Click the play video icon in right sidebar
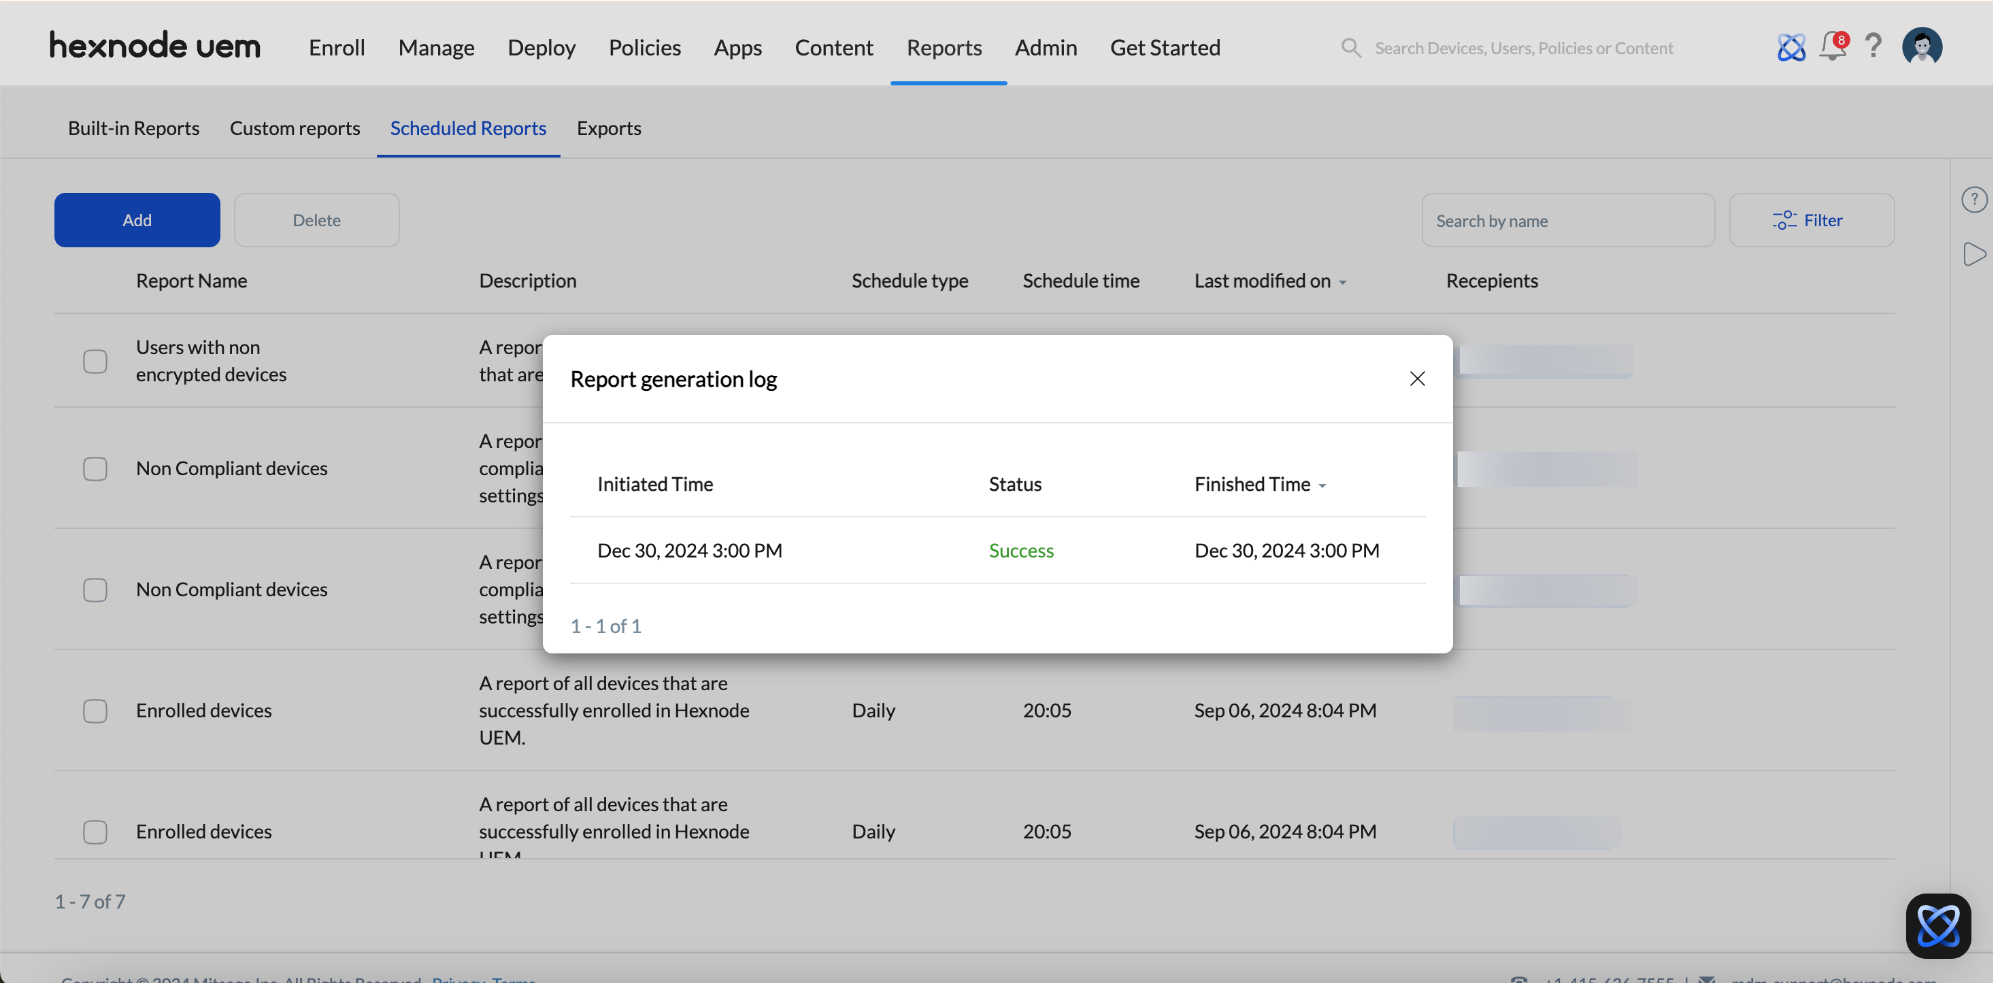The image size is (1993, 983). point(1974,254)
